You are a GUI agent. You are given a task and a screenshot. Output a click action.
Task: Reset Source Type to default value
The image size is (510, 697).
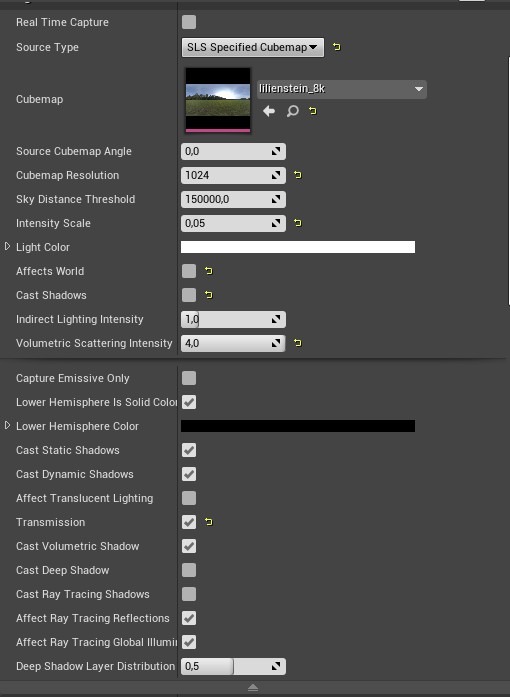point(337,47)
